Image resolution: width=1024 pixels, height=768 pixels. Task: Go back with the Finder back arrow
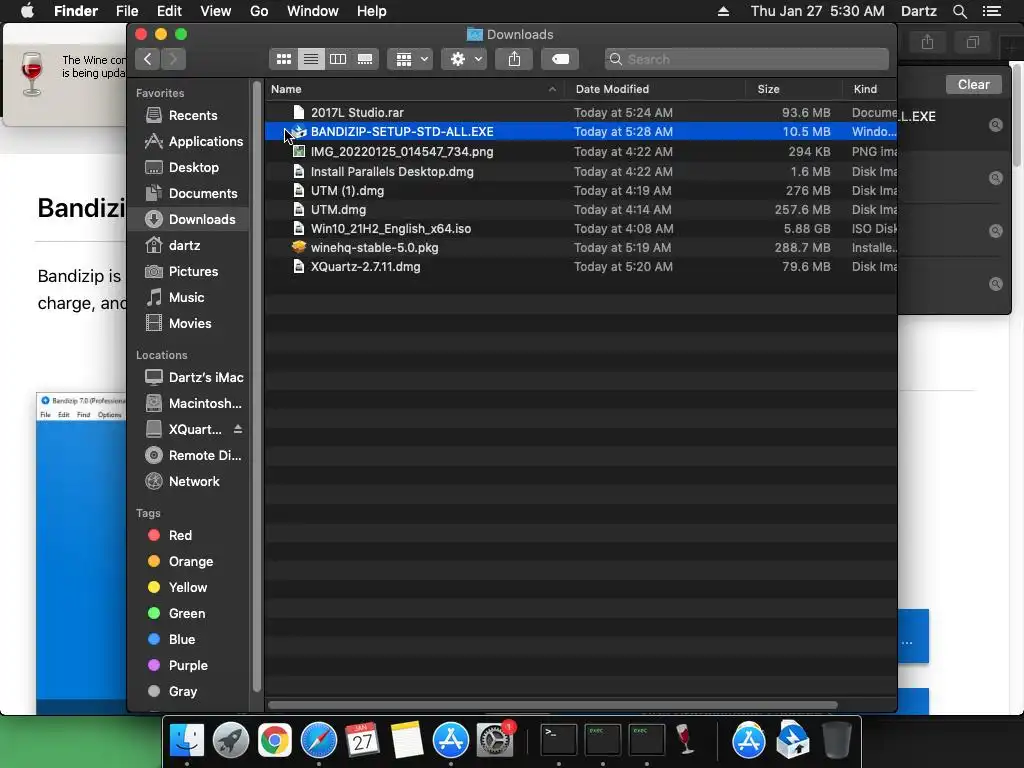[x=148, y=59]
